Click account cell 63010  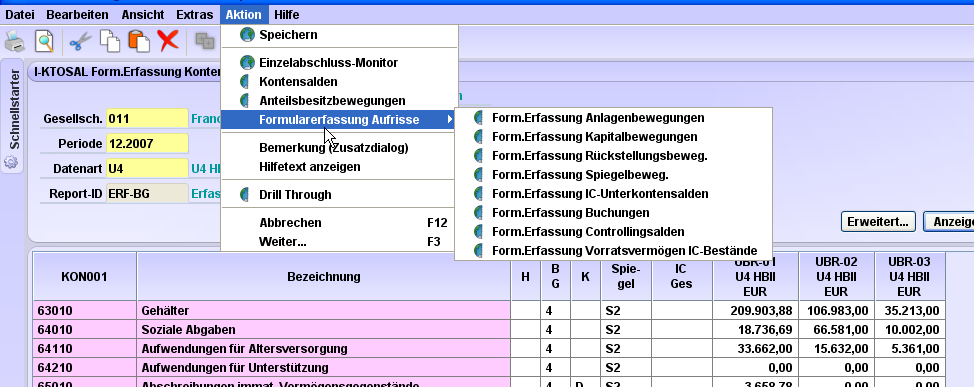[84, 311]
